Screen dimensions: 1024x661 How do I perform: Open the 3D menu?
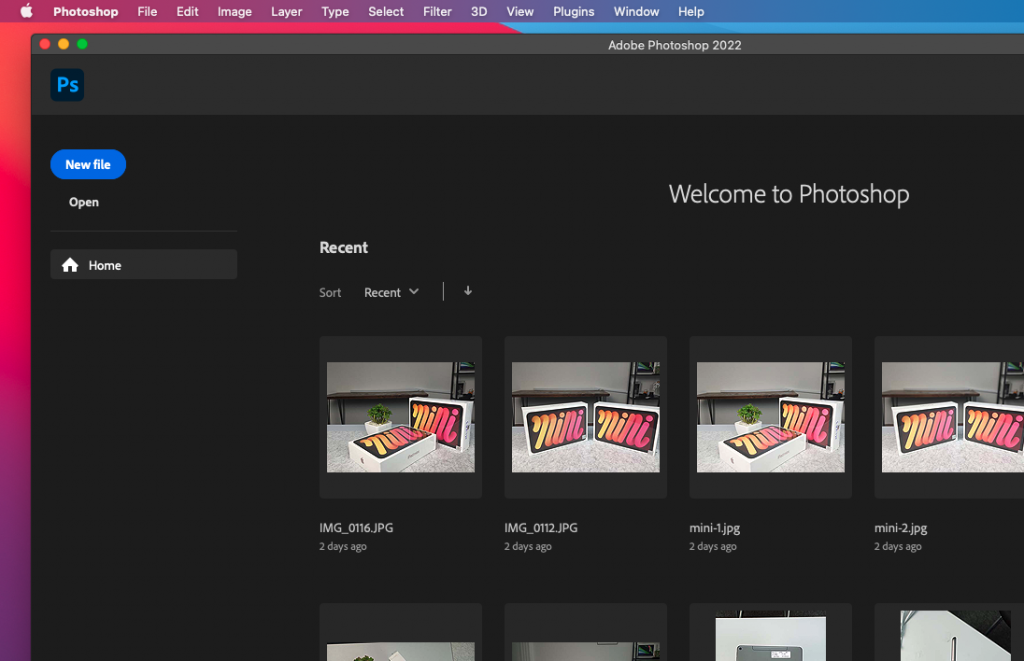(x=479, y=11)
